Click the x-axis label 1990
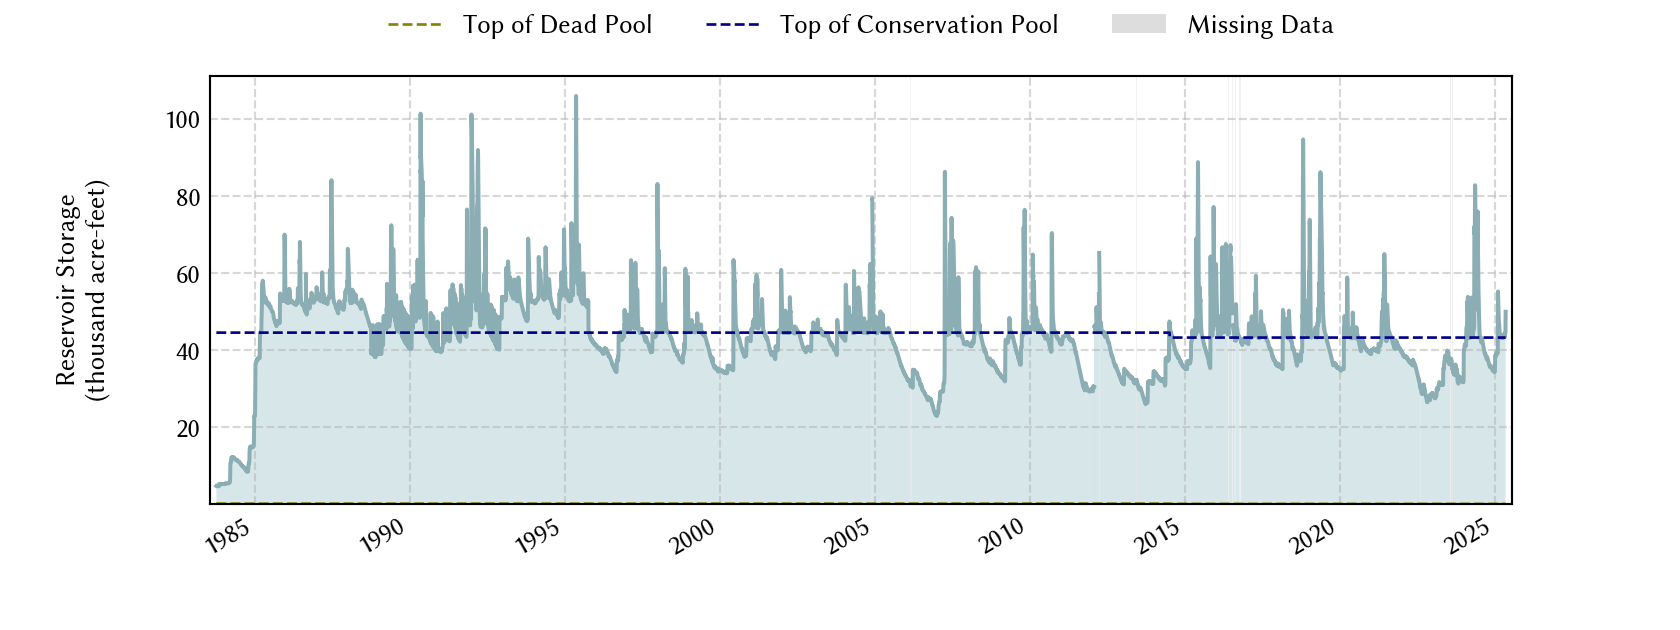The height and width of the screenshot is (630, 1680). (383, 537)
